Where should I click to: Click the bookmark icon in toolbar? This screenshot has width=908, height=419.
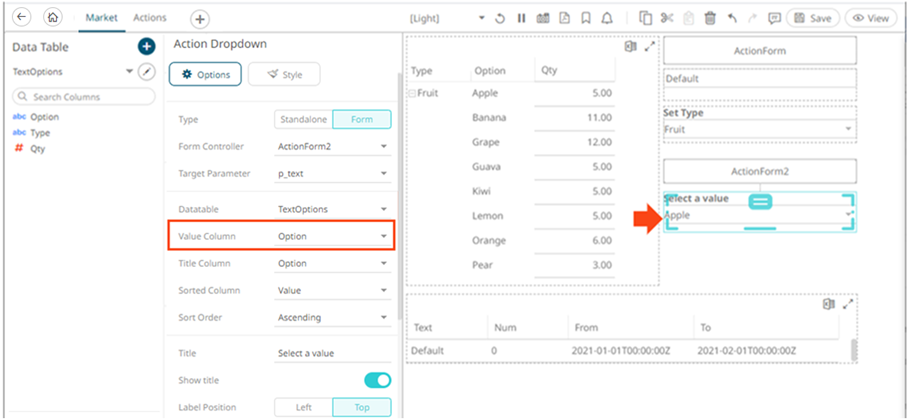coord(587,18)
